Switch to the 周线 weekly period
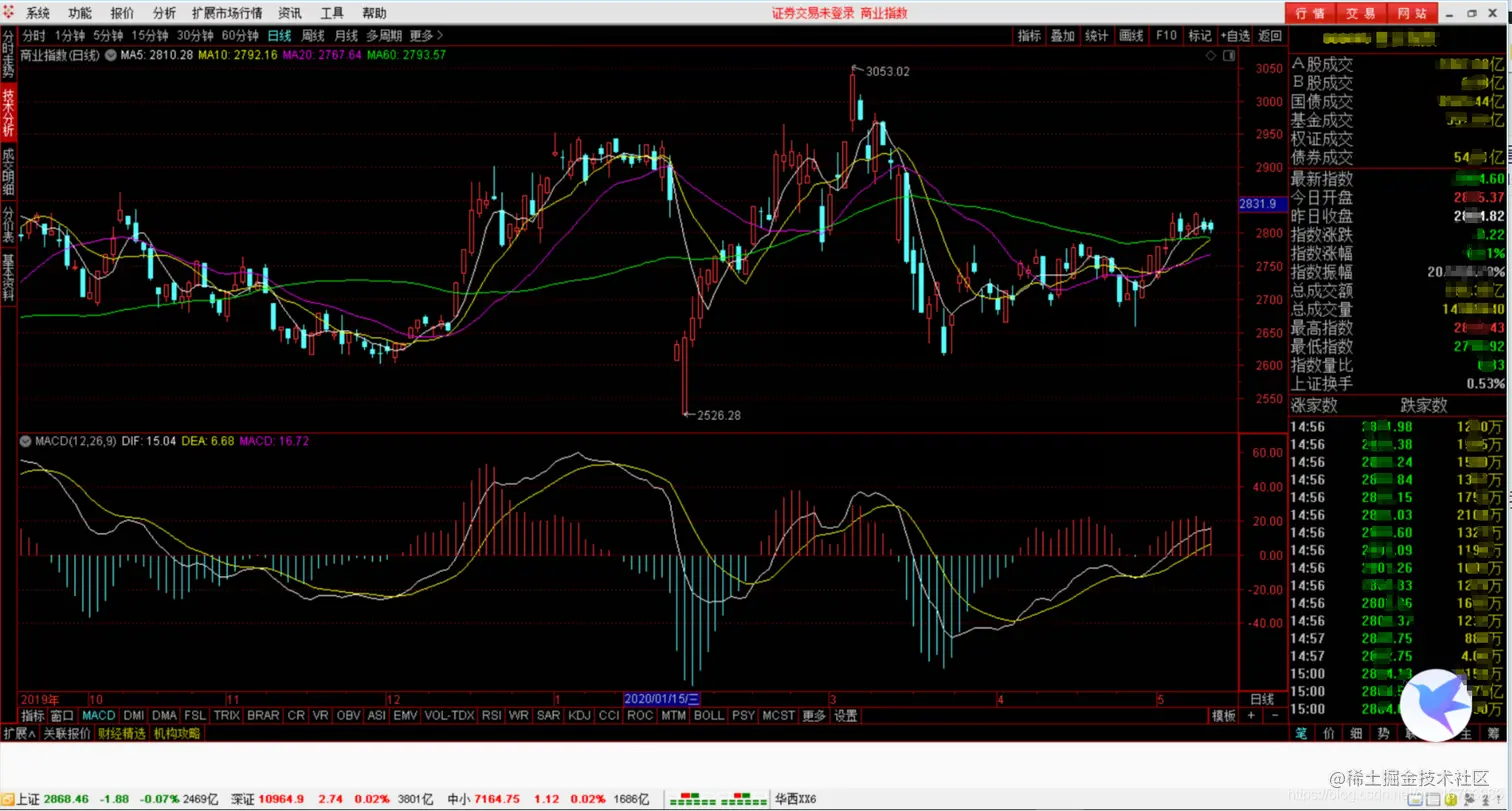1512x811 pixels. pyautogui.click(x=313, y=36)
